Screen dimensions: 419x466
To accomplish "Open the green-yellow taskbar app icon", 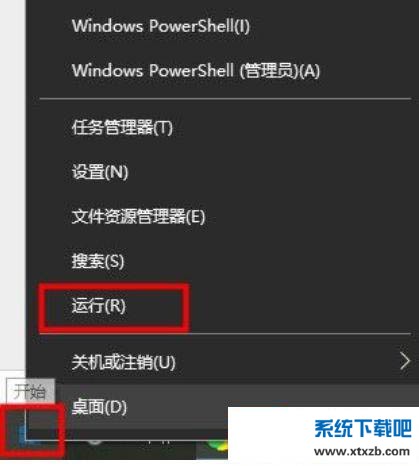I will pyautogui.click(x=217, y=447).
